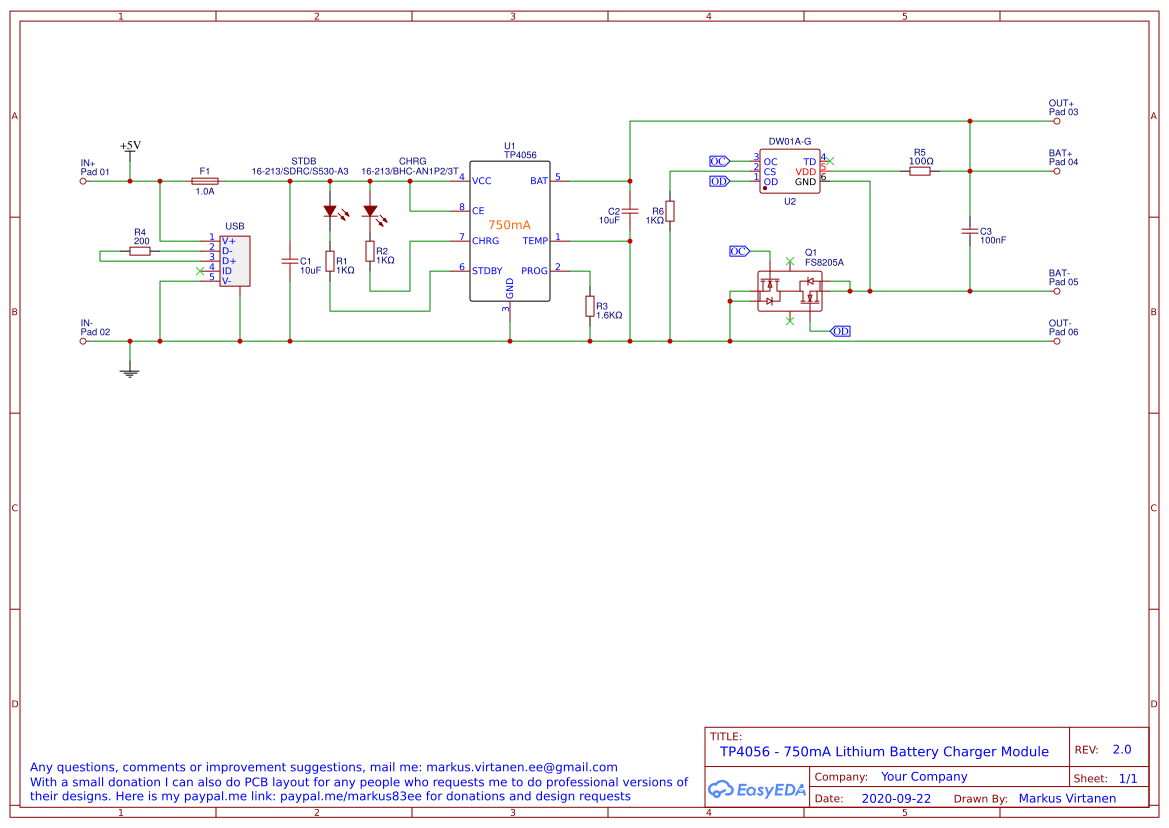Click the CE pin label on U1

pyautogui.click(x=478, y=211)
